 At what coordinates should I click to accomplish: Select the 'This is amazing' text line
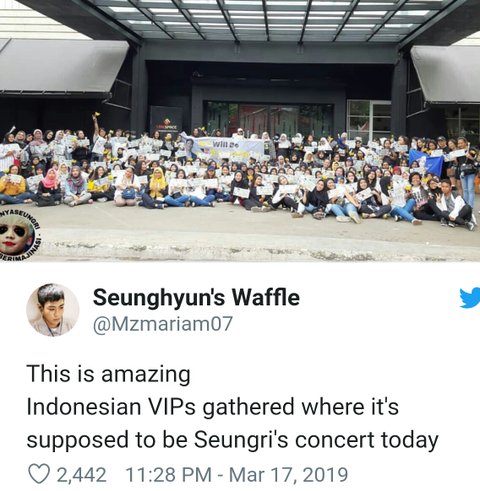[109, 374]
